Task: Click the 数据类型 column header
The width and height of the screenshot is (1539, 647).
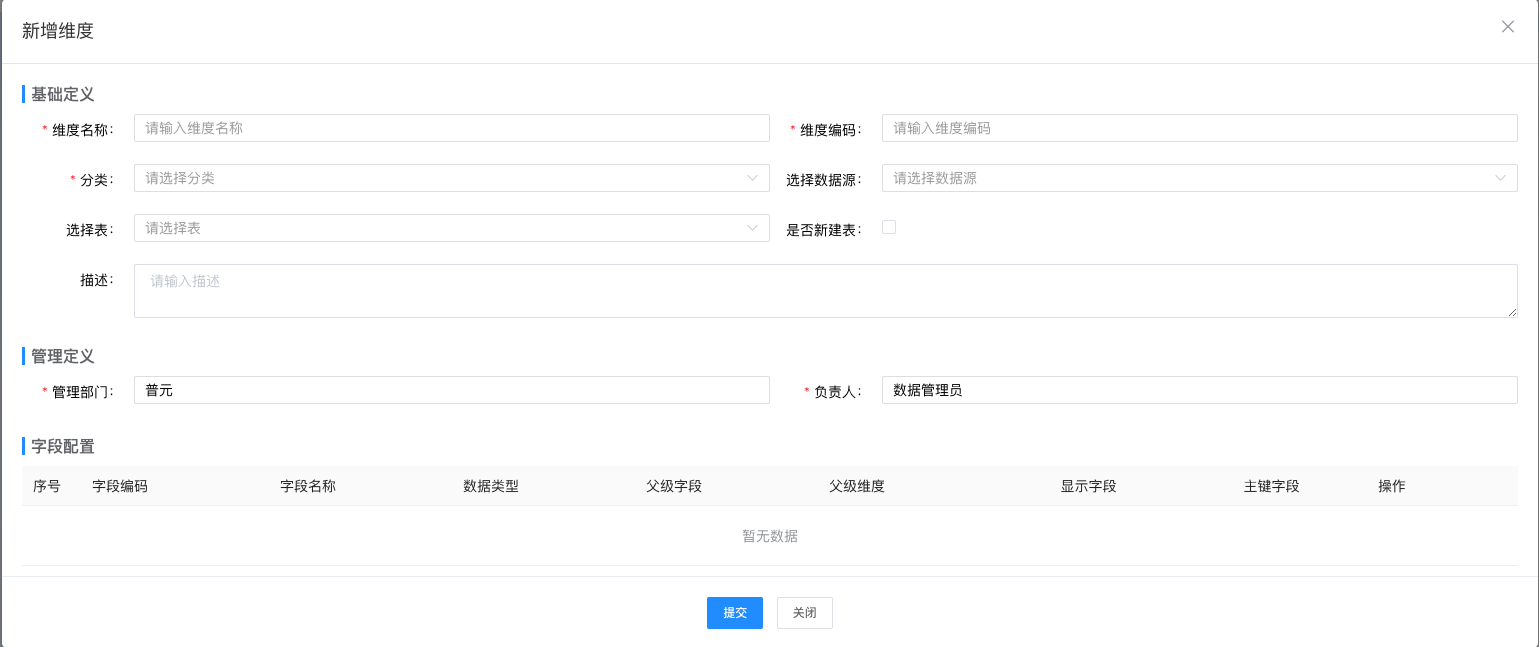Action: pos(491,487)
